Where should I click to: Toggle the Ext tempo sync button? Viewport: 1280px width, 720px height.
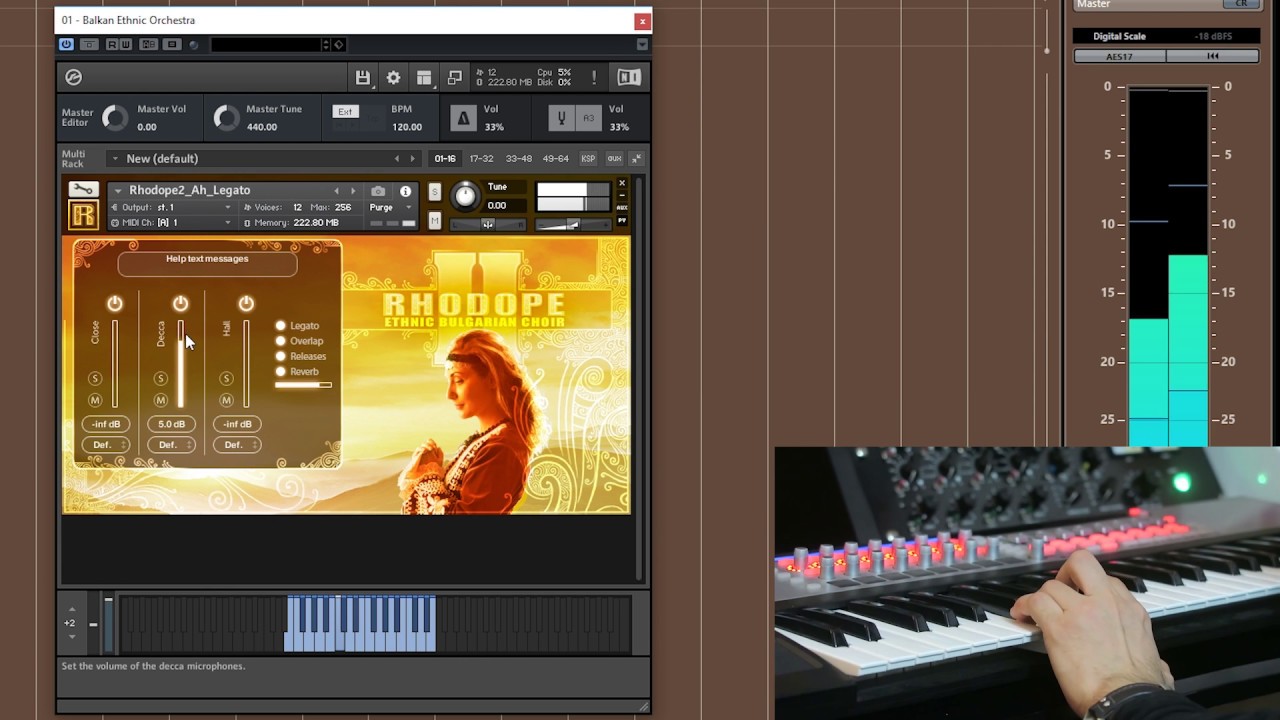(345, 112)
